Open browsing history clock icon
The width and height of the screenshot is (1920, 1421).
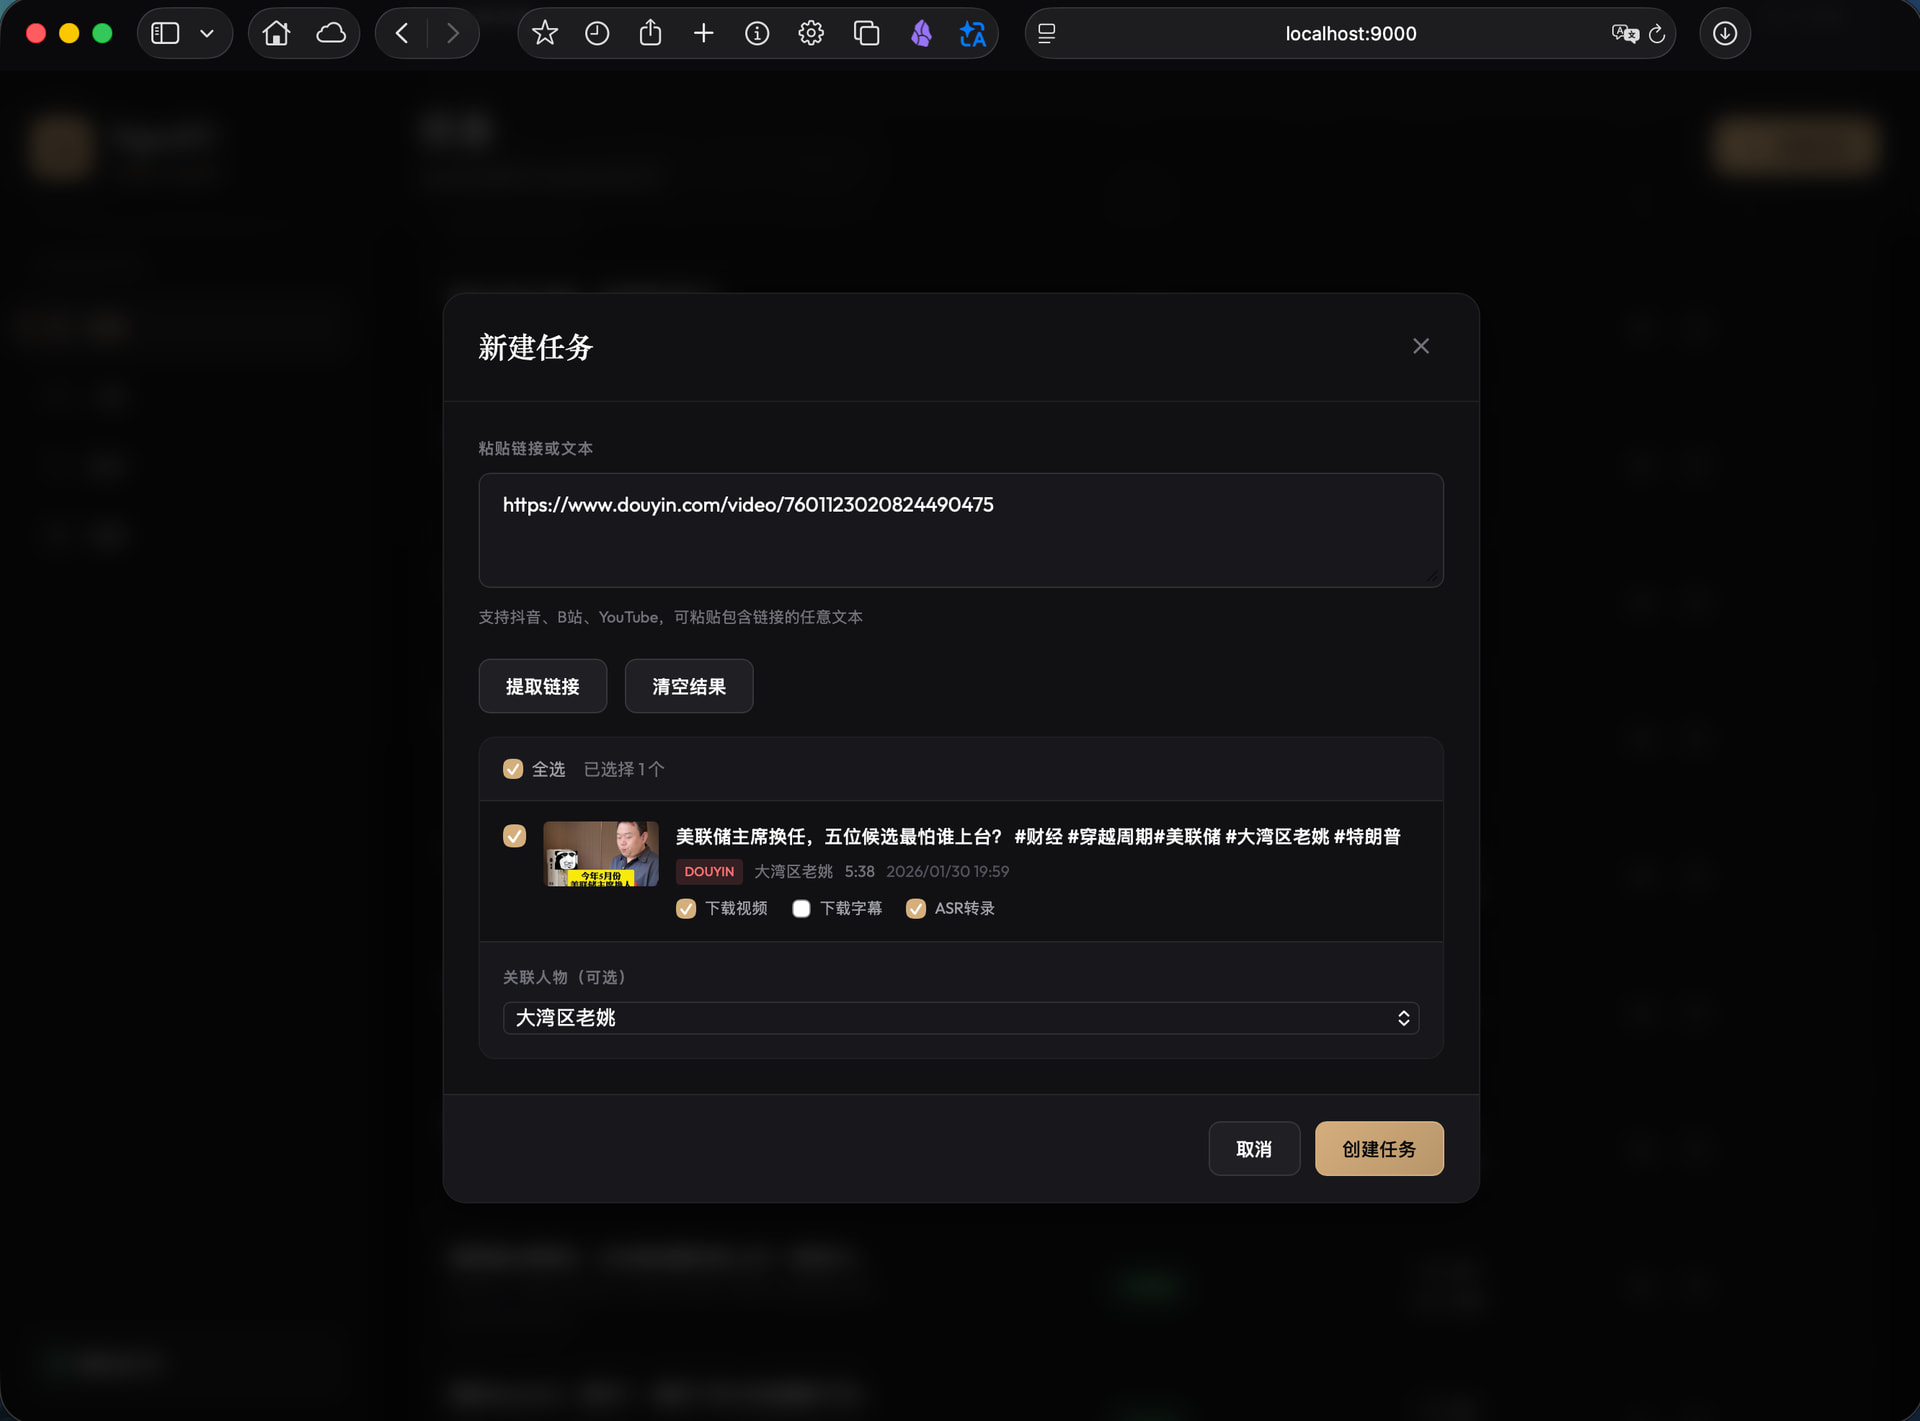597,33
